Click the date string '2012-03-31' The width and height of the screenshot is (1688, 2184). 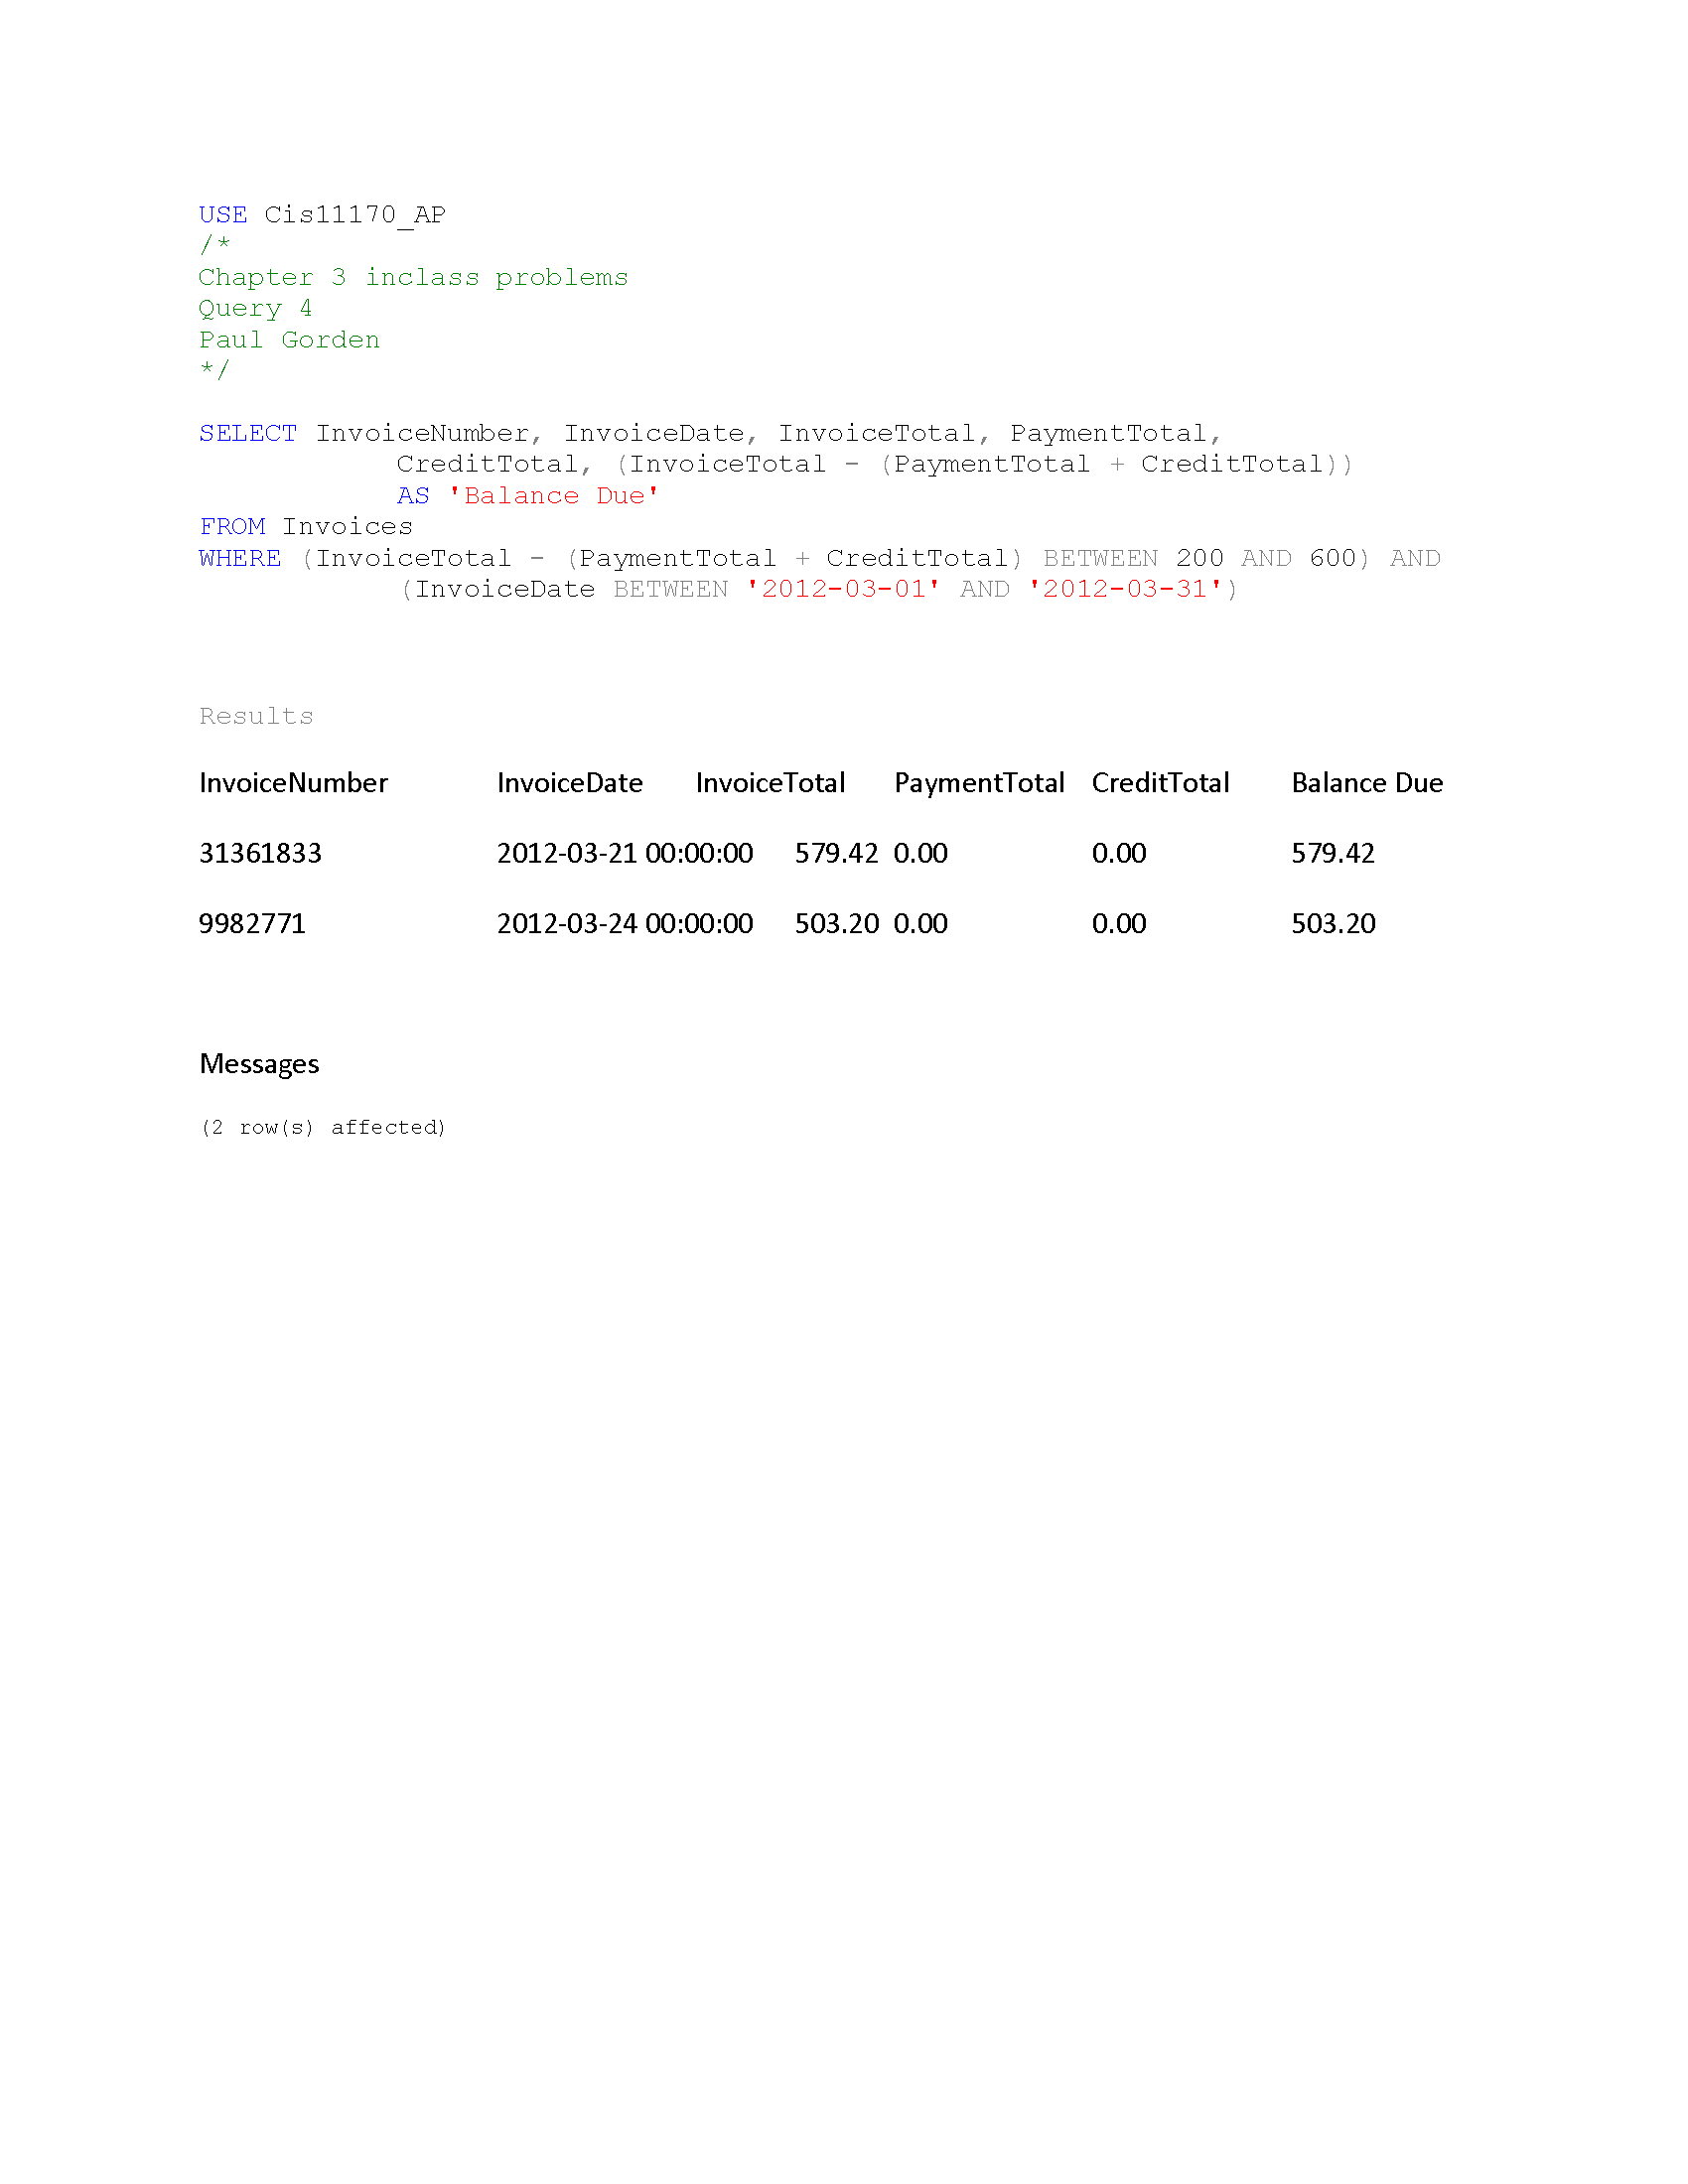pos(1125,589)
